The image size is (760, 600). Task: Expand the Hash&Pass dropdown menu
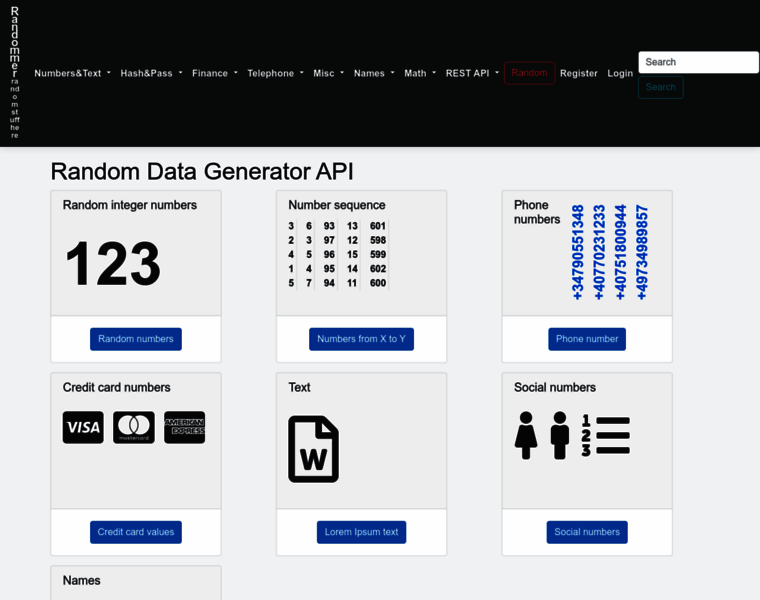[151, 73]
